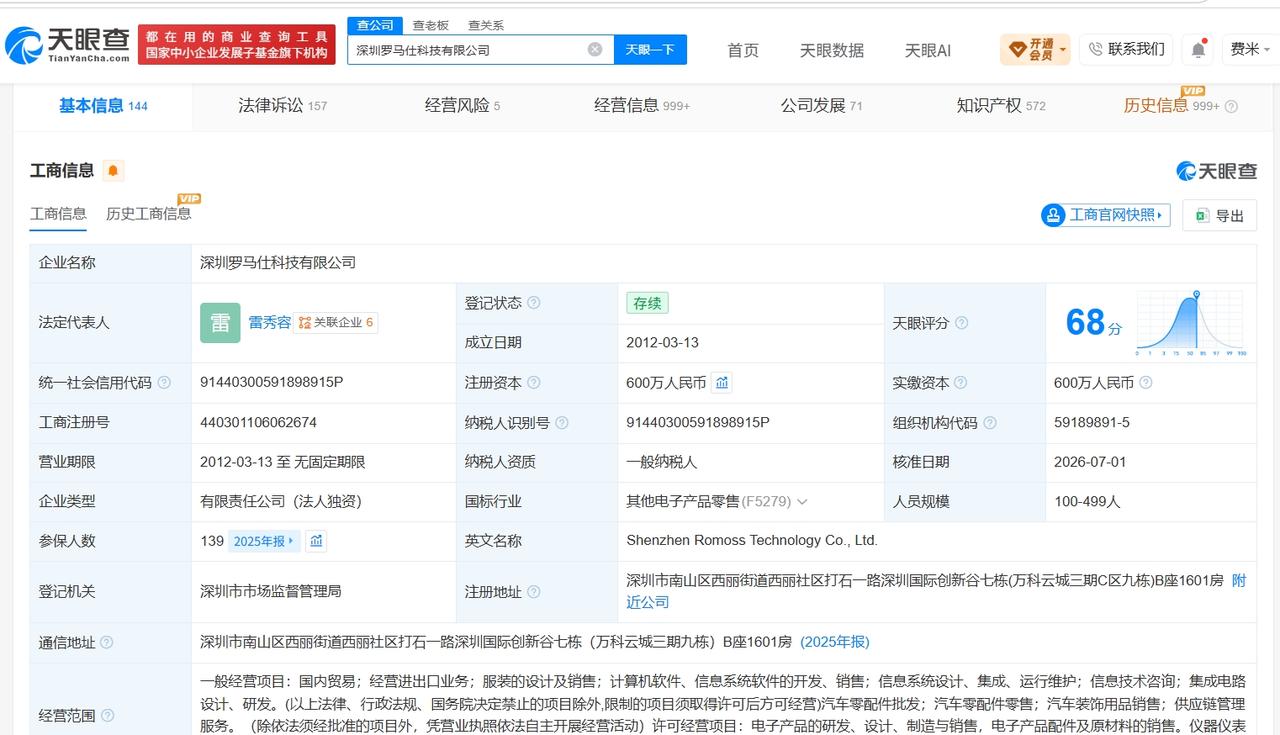
Task: Select the 历史工商信息 sub-tab
Action: click(x=148, y=214)
